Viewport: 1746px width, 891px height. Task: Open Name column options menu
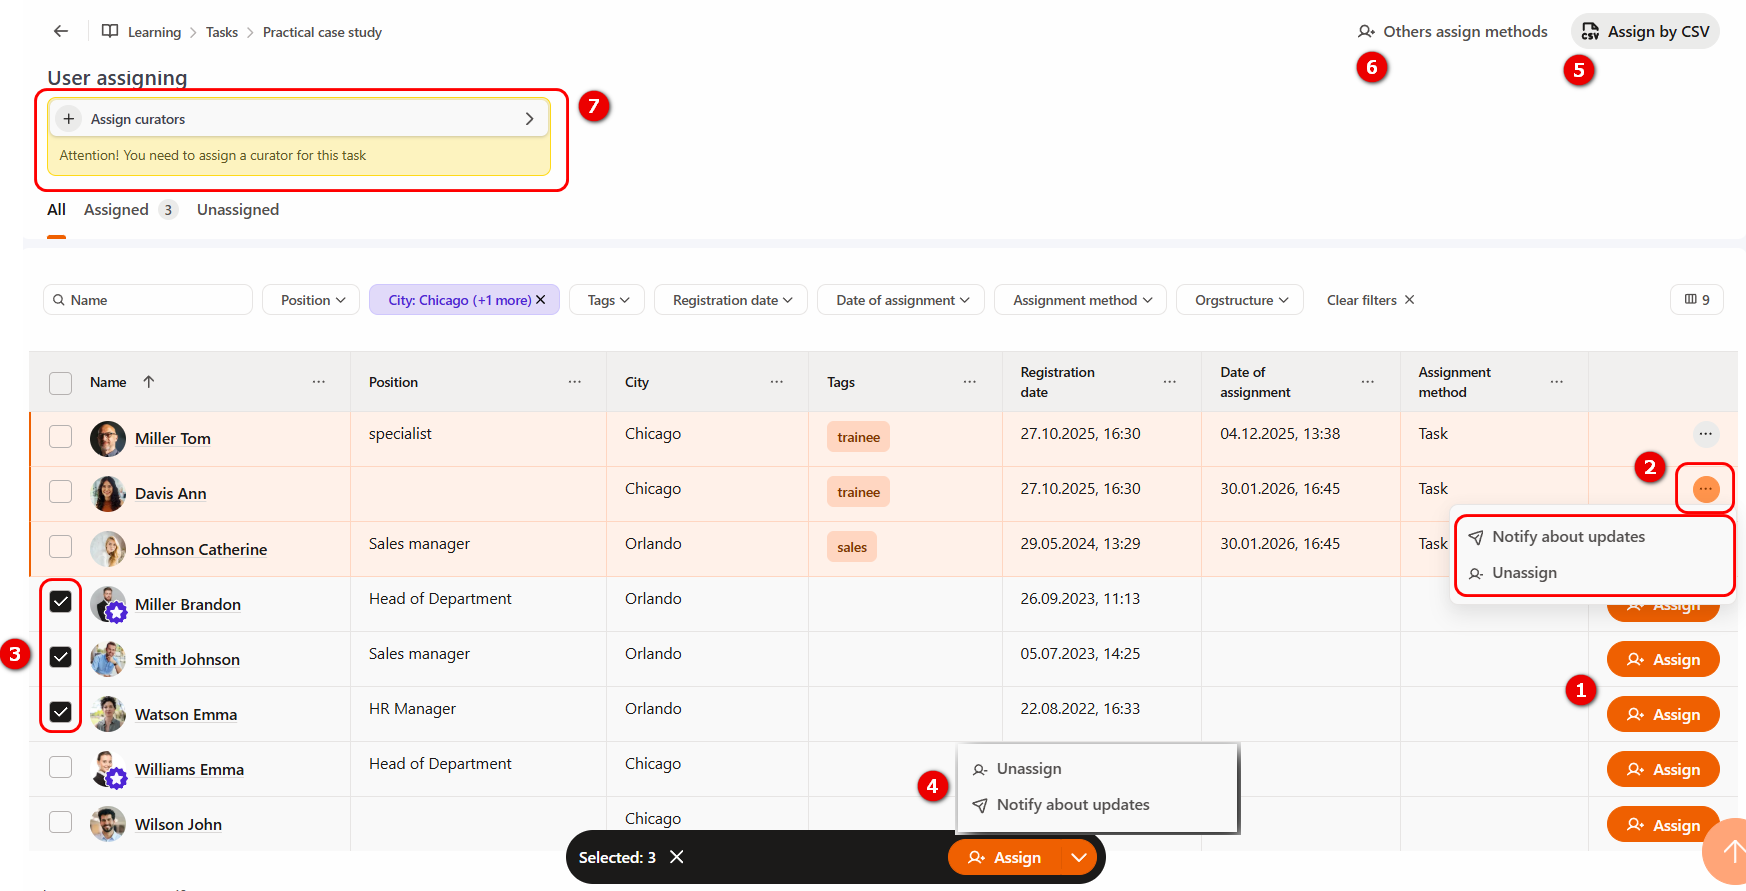pos(318,382)
